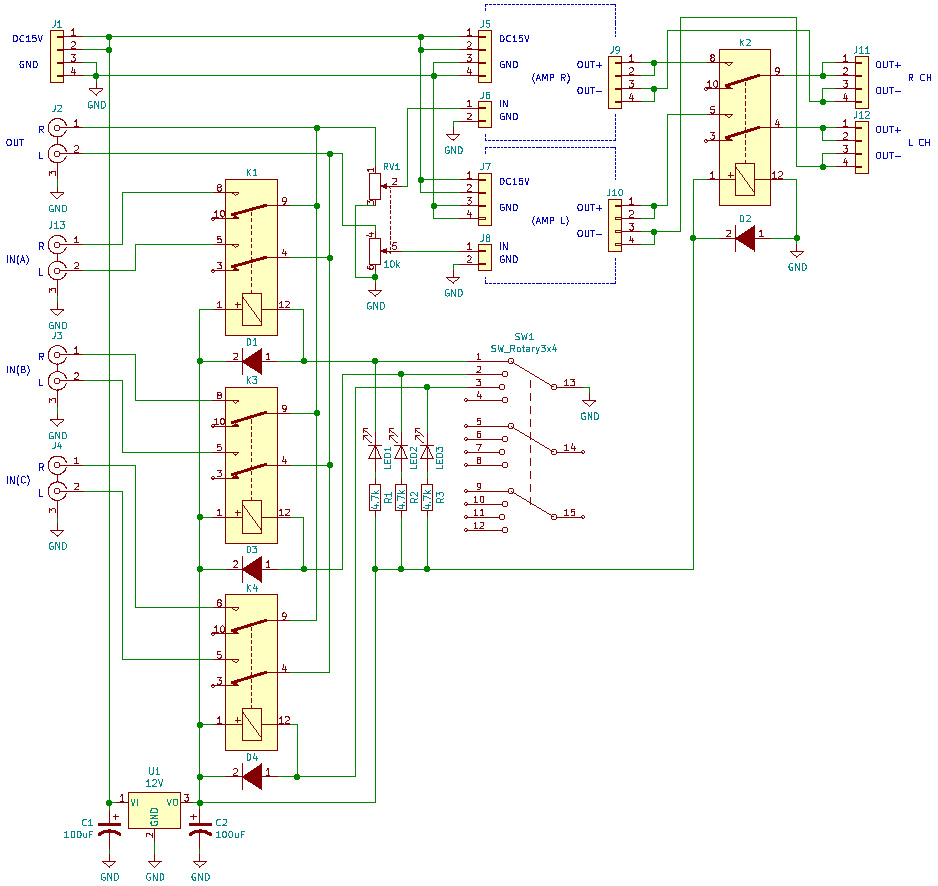This screenshot has height=886, width=938.
Task: Select the C2 100uF capacitor
Action: 200,824
